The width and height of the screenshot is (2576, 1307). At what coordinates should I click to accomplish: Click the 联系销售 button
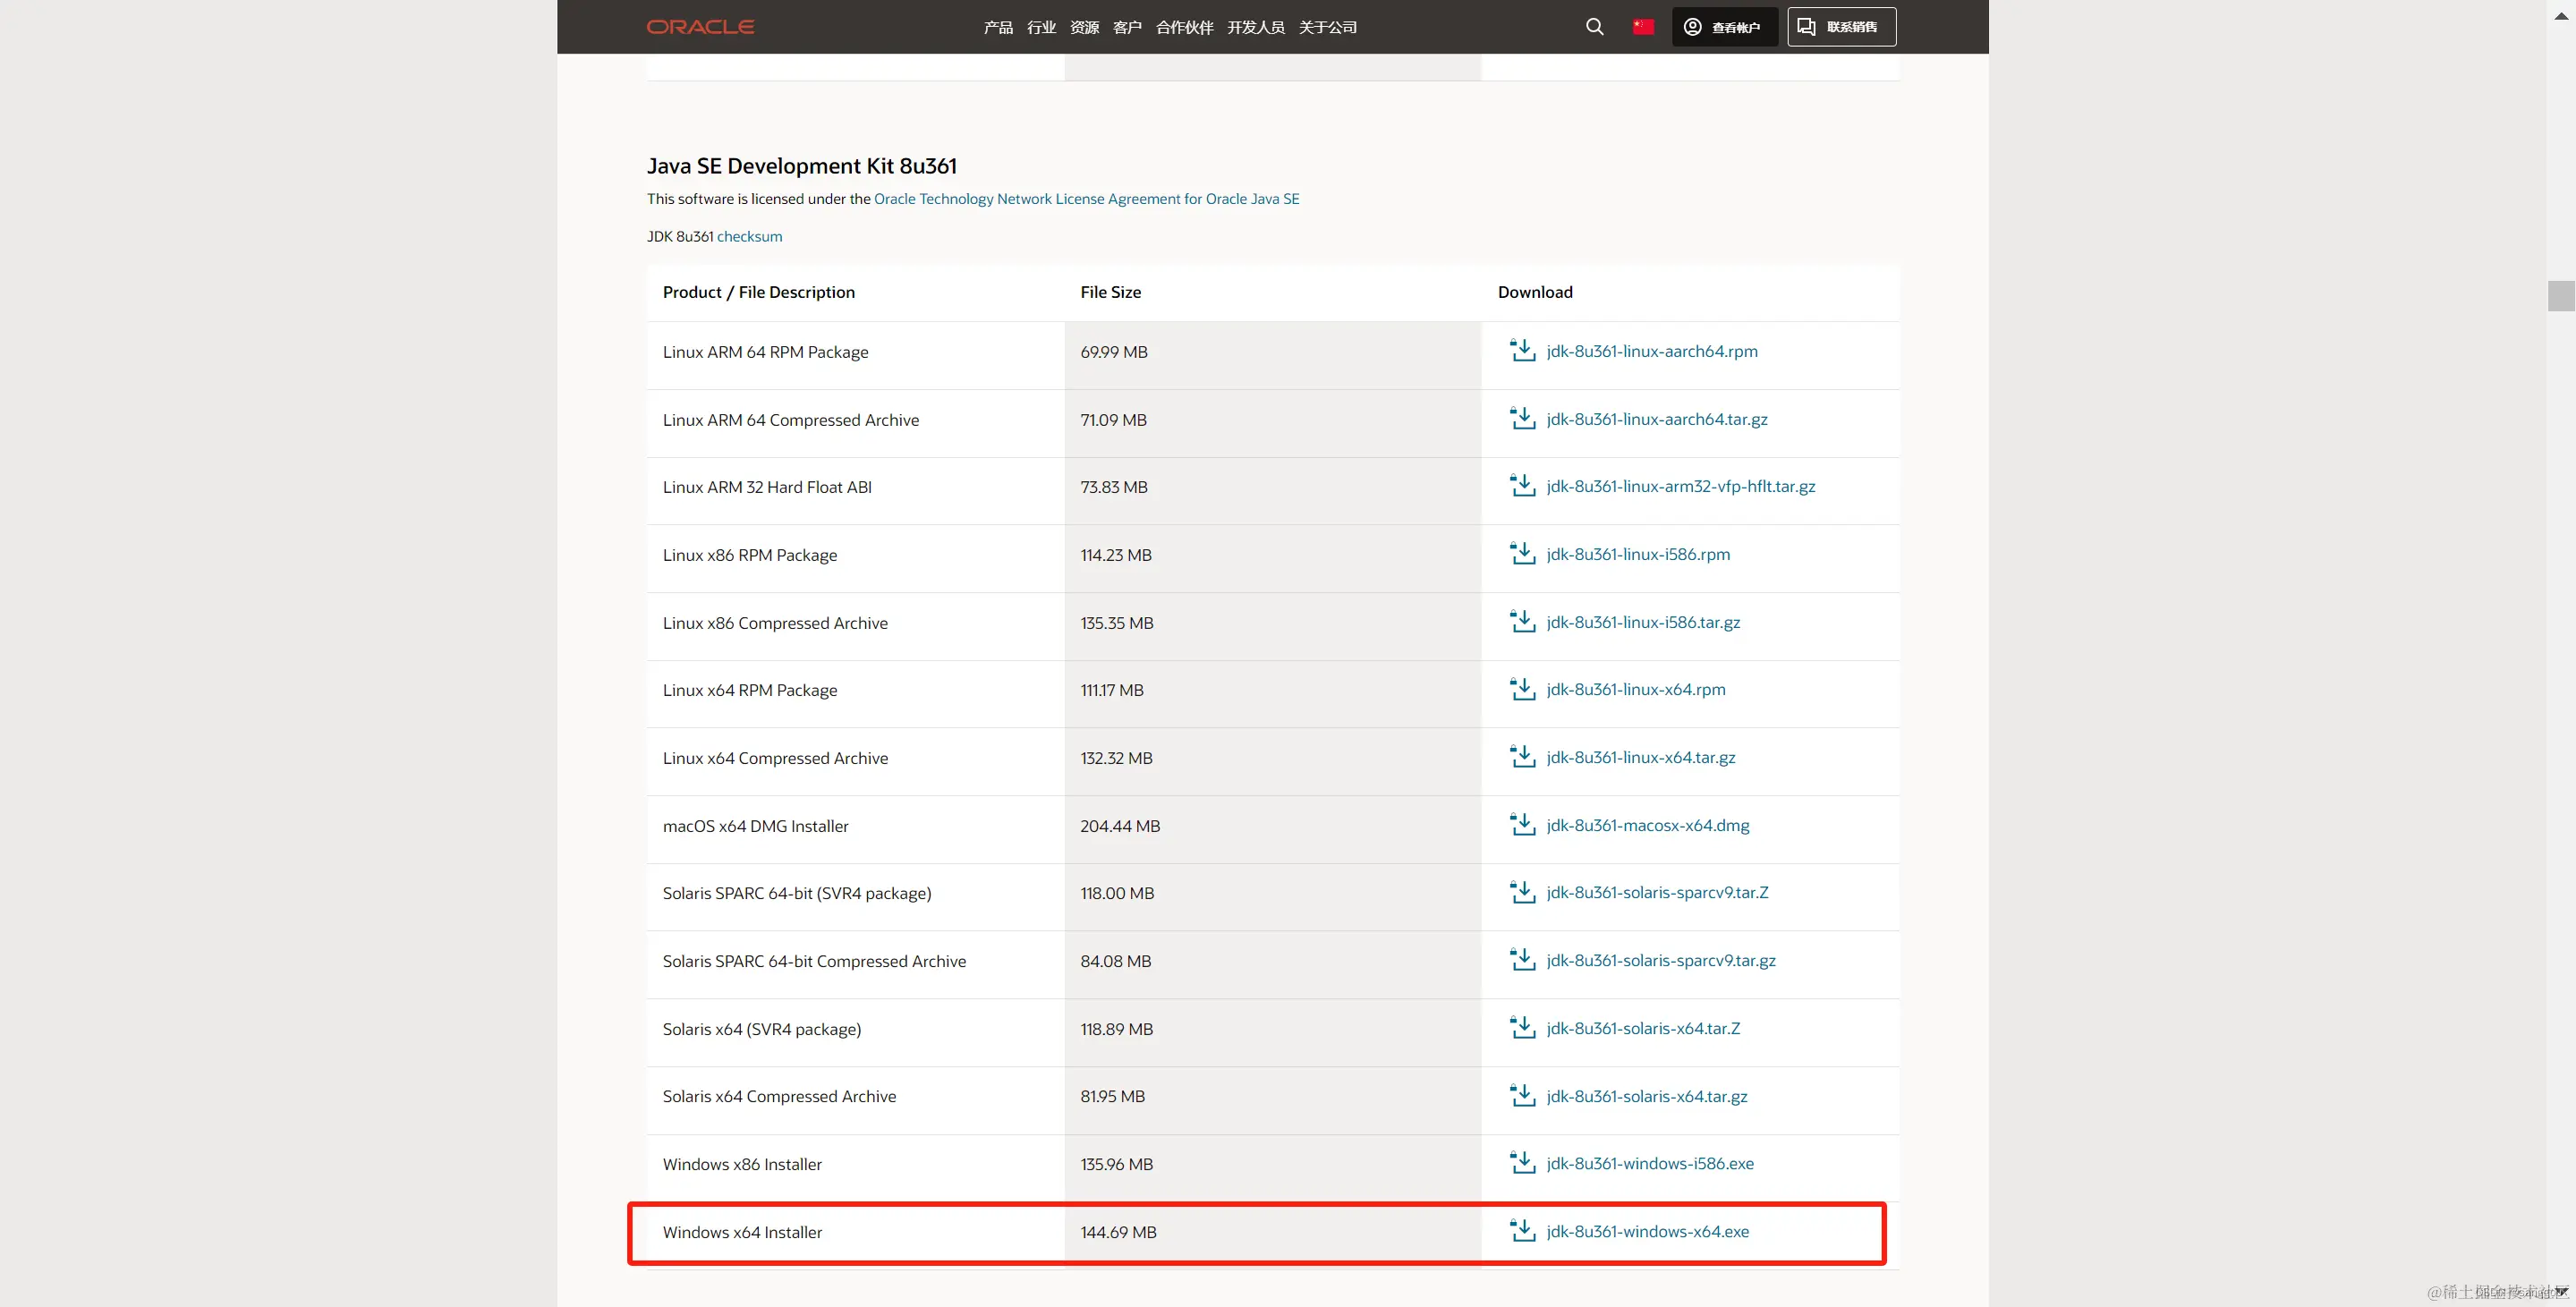tap(1841, 27)
